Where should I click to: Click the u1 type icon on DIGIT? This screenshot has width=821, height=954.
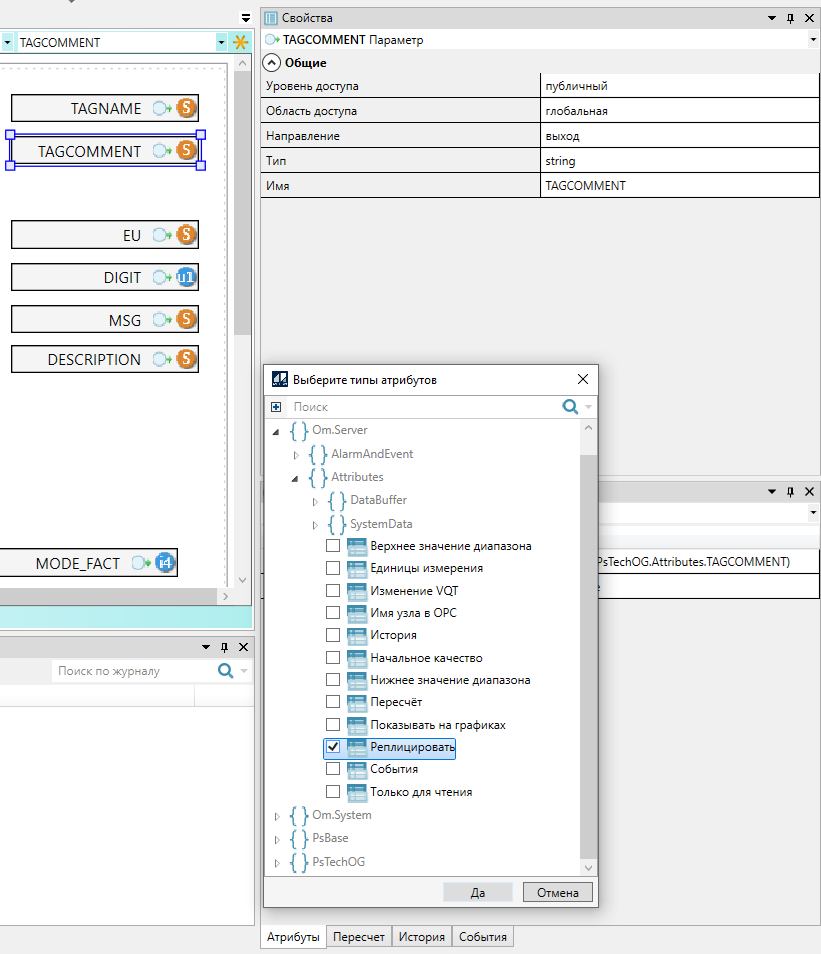[x=186, y=277]
